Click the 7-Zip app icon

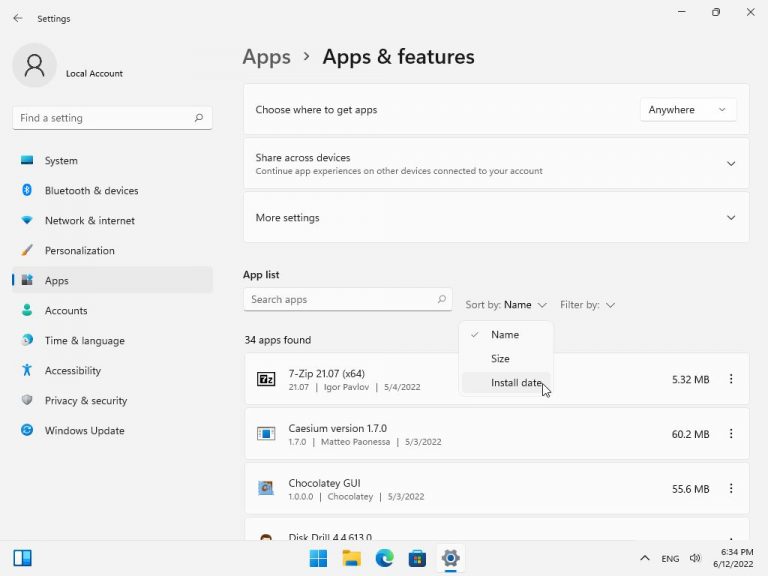266,379
